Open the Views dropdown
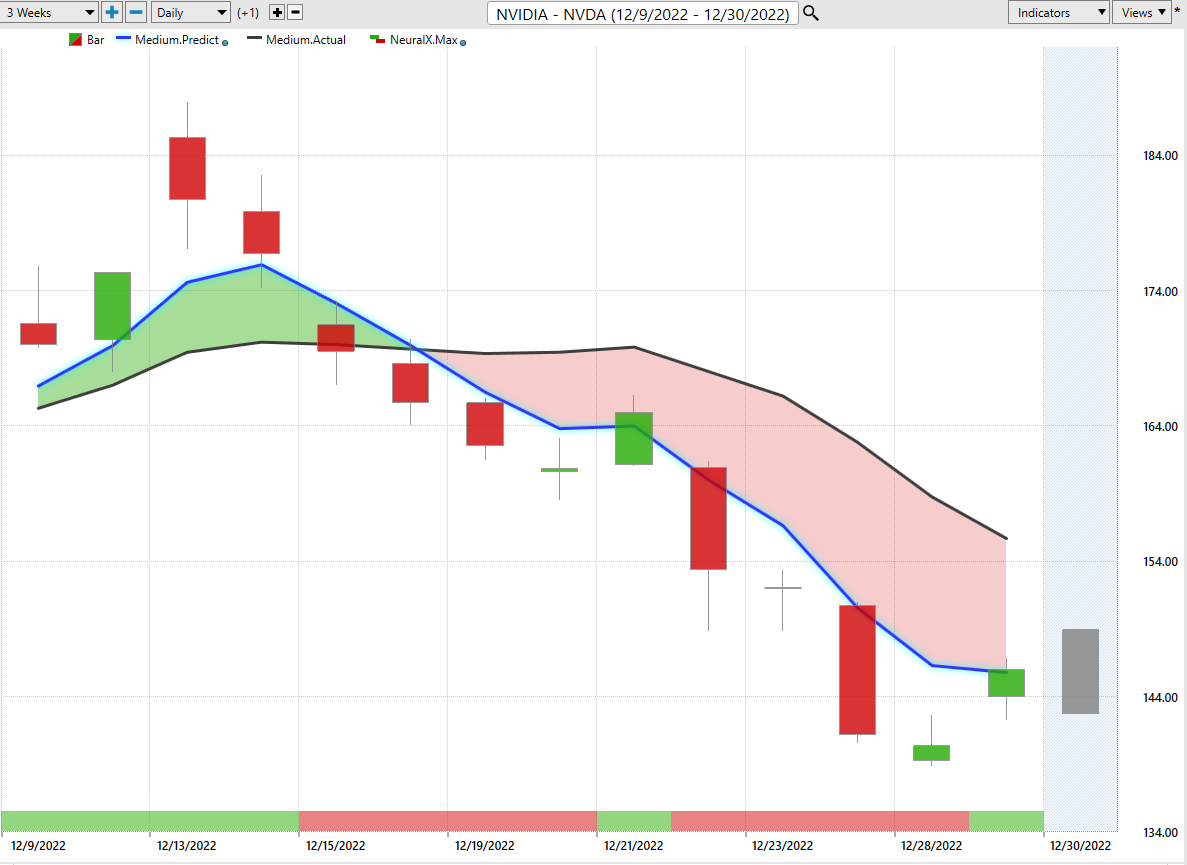 [1142, 12]
